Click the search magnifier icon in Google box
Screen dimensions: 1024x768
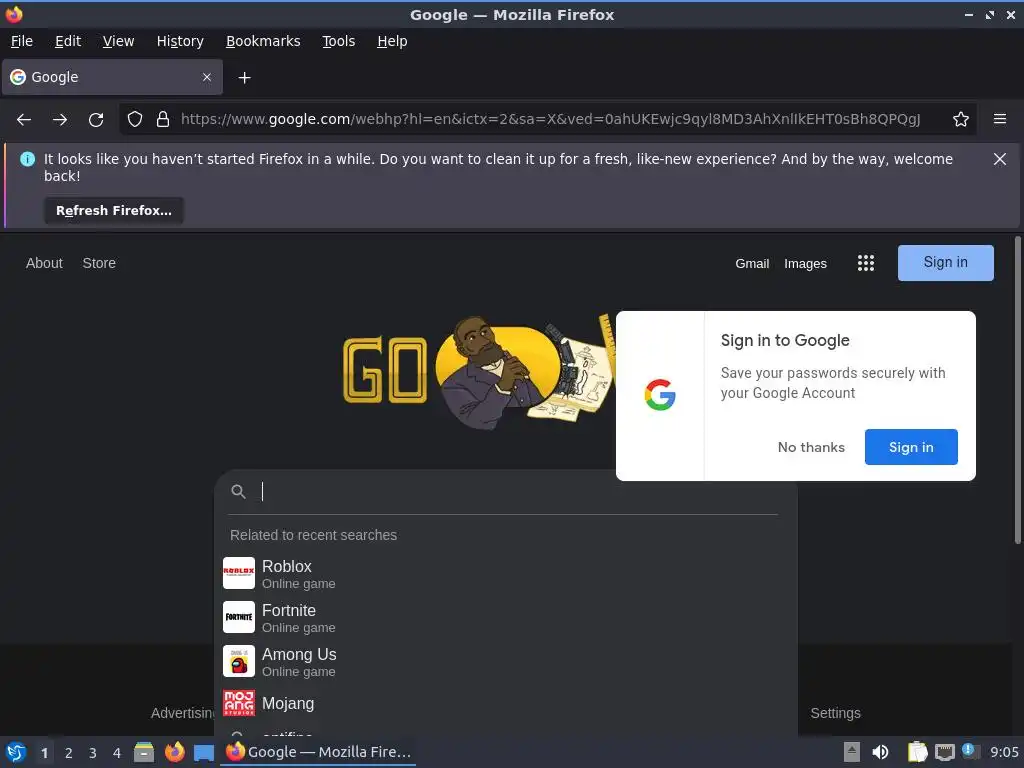click(x=238, y=492)
